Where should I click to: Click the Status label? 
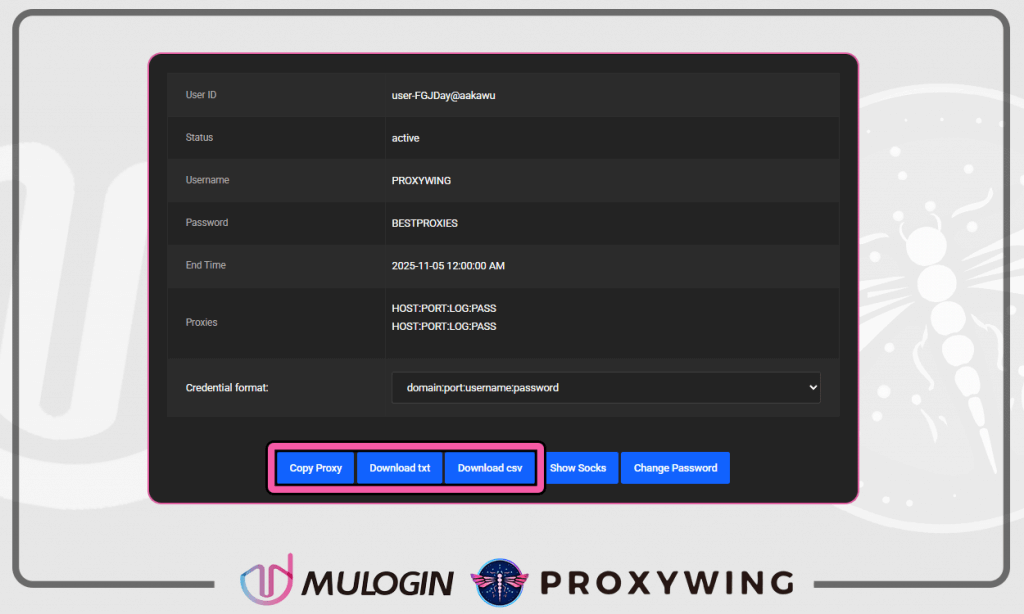tap(199, 137)
